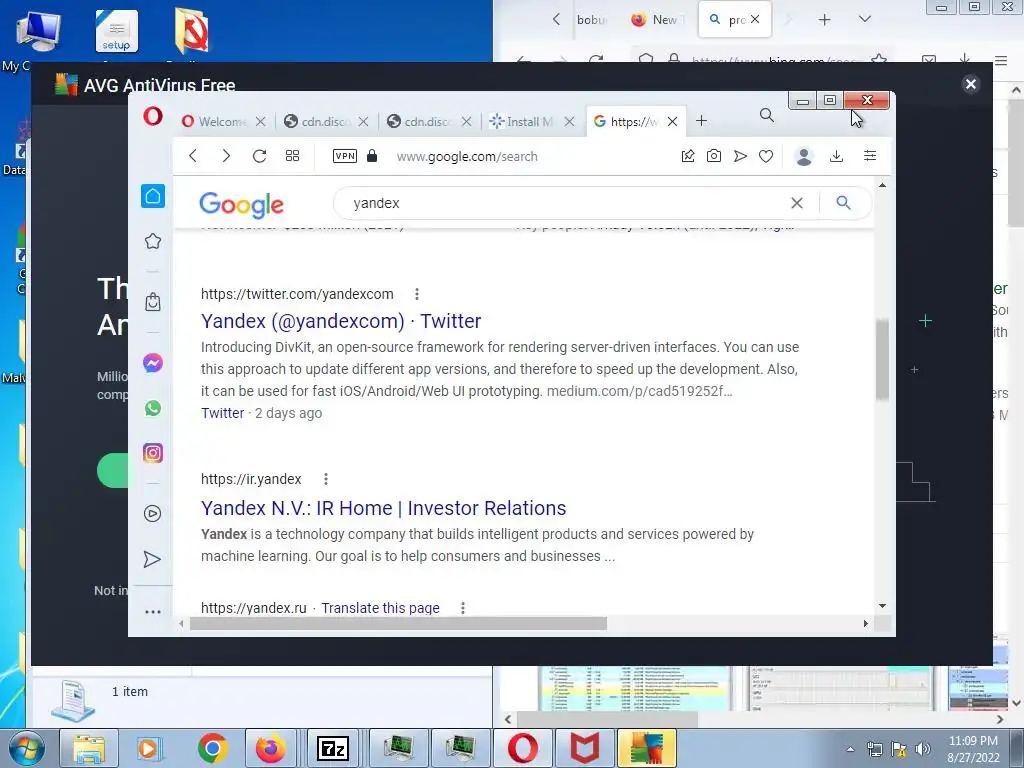Viewport: 1024px width, 768px height.
Task: Open the setup desktop icon
Action: point(116,31)
